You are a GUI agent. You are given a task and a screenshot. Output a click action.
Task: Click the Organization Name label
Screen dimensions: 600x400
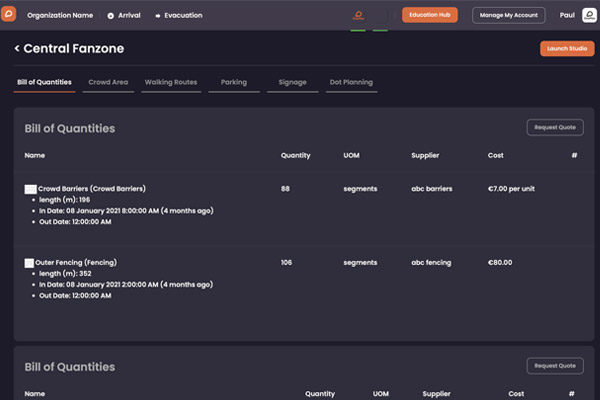click(60, 15)
